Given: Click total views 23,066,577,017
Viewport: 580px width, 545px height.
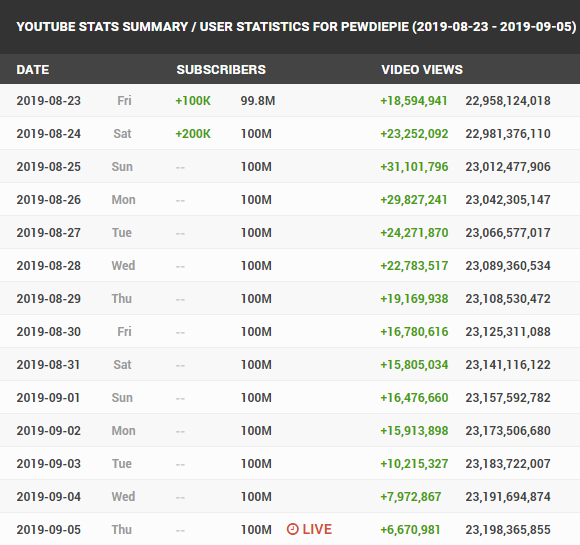Looking at the screenshot, I should (x=508, y=232).
